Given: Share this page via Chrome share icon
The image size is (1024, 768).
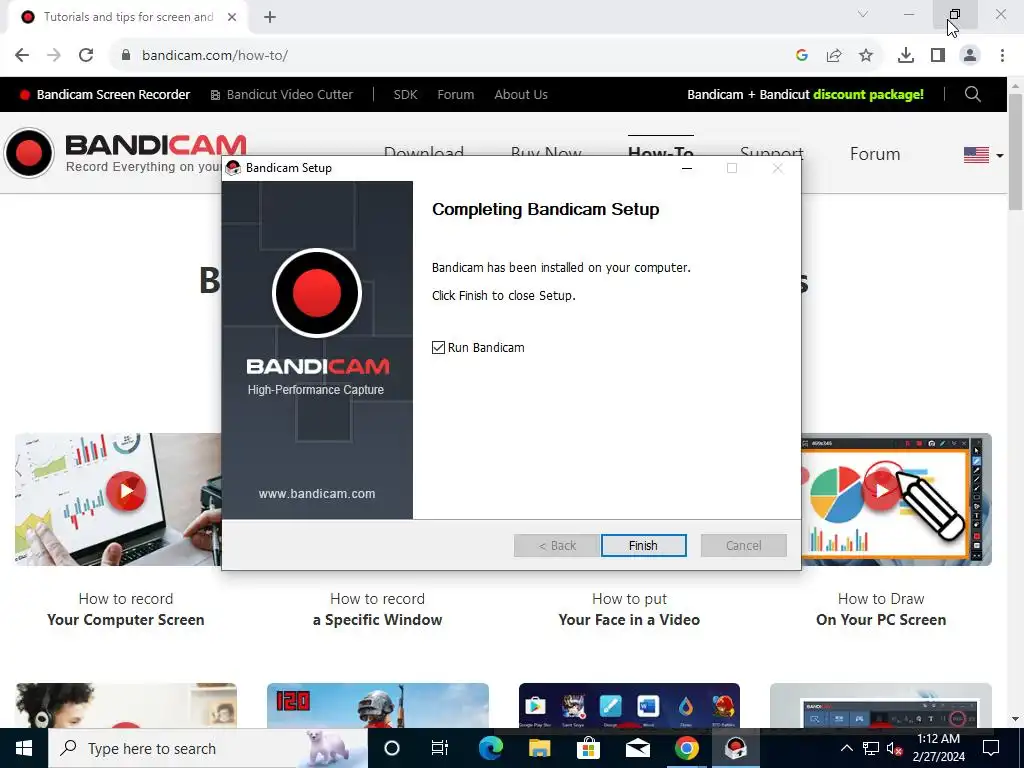Looking at the screenshot, I should [834, 56].
